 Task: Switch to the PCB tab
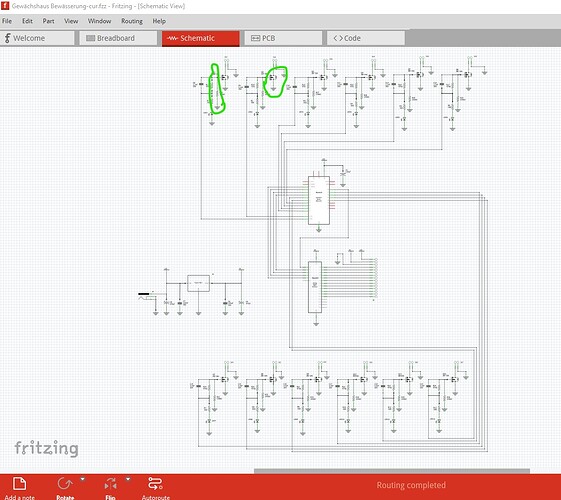click(x=283, y=38)
